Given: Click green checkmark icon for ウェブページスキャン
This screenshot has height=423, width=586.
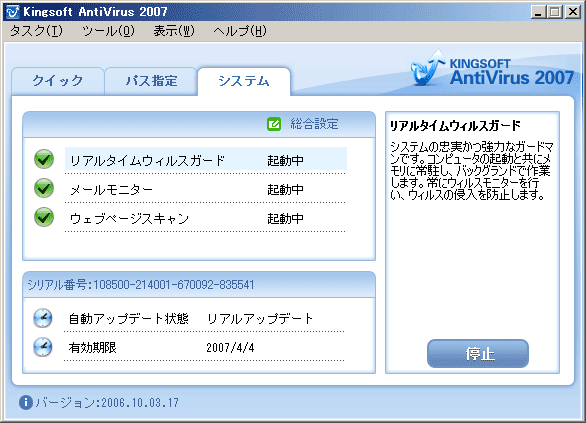Looking at the screenshot, I should pos(44,217).
